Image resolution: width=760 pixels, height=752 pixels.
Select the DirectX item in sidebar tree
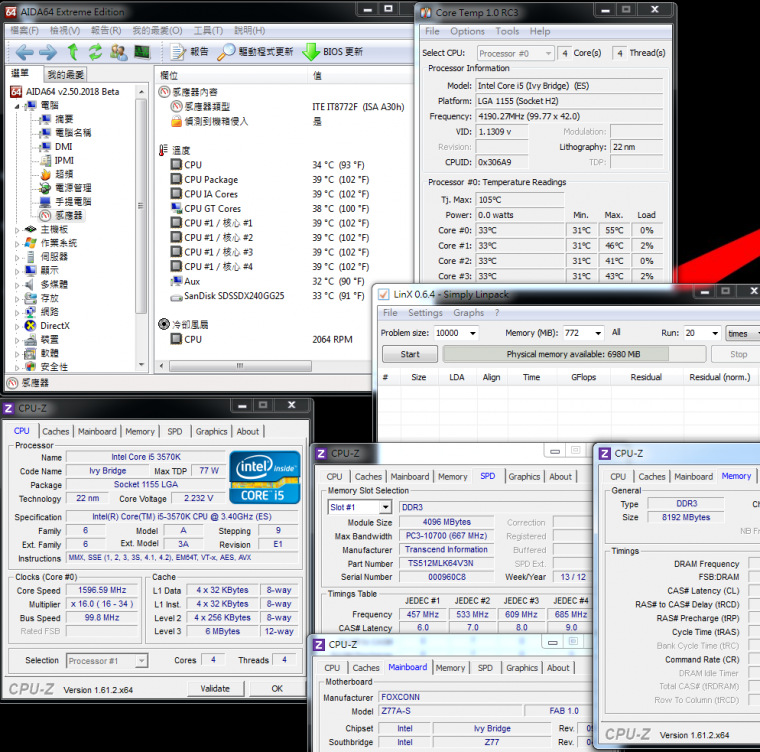point(54,326)
